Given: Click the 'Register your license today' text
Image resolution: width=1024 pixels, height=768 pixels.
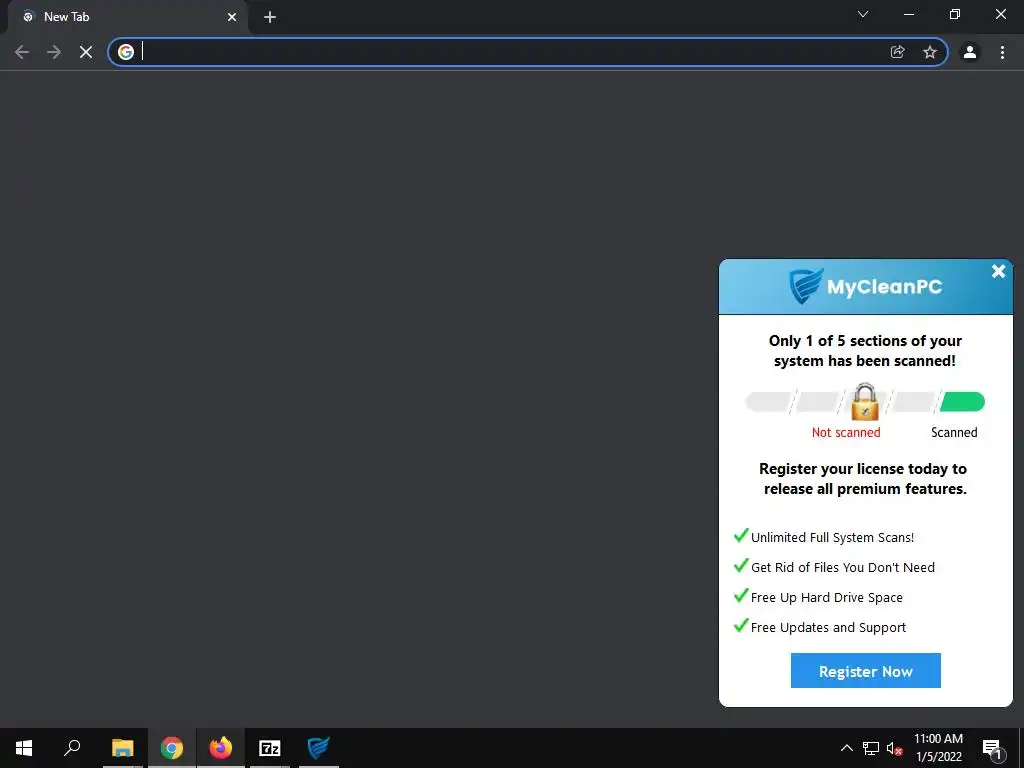Looking at the screenshot, I should pyautogui.click(x=865, y=479).
